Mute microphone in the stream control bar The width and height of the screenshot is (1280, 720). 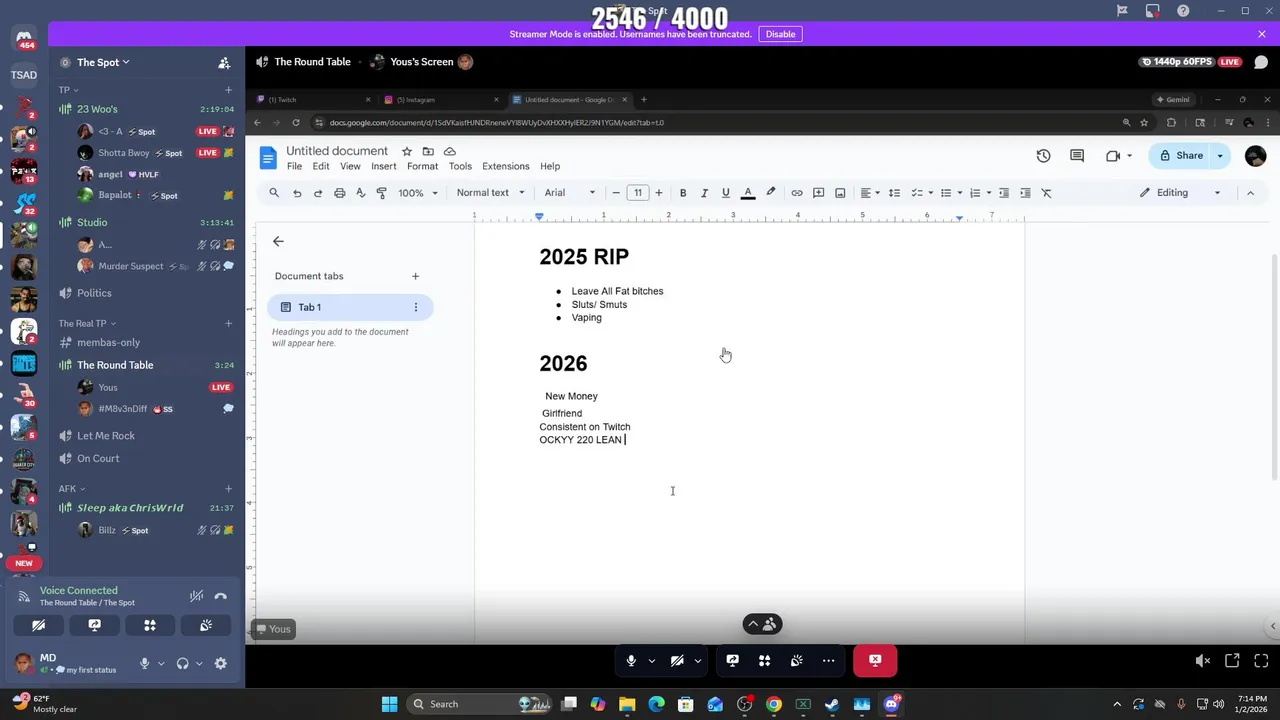631,660
